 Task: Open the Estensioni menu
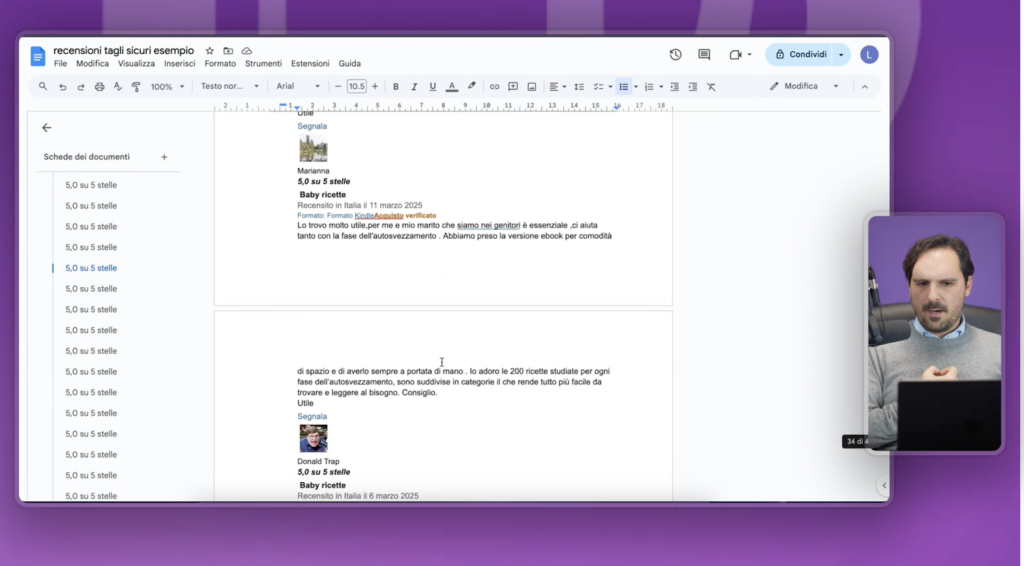310,63
